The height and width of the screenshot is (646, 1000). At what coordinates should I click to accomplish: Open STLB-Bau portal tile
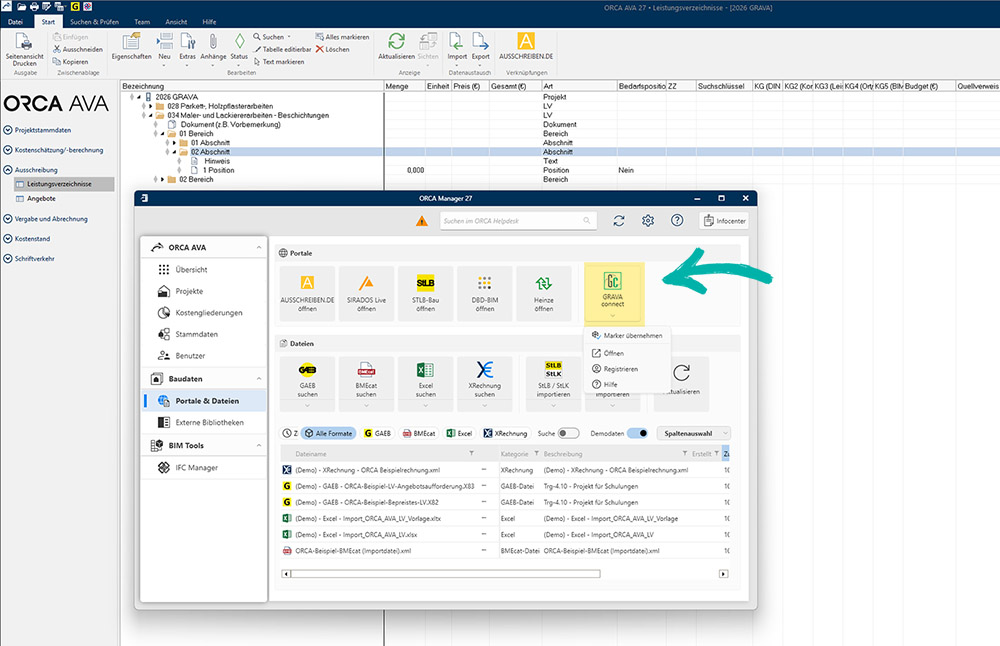[425, 293]
